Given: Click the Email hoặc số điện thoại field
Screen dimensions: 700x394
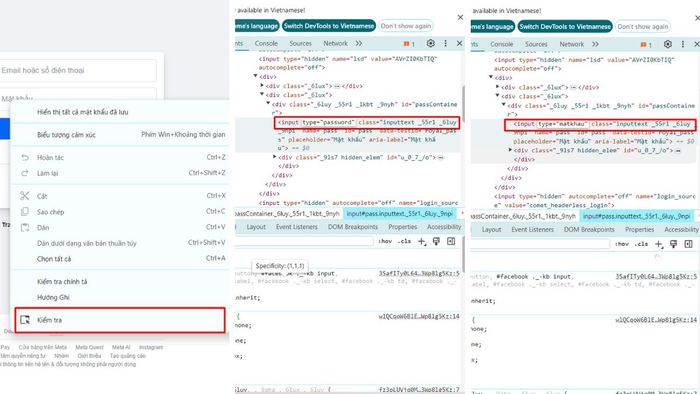Looking at the screenshot, I should tap(78, 70).
